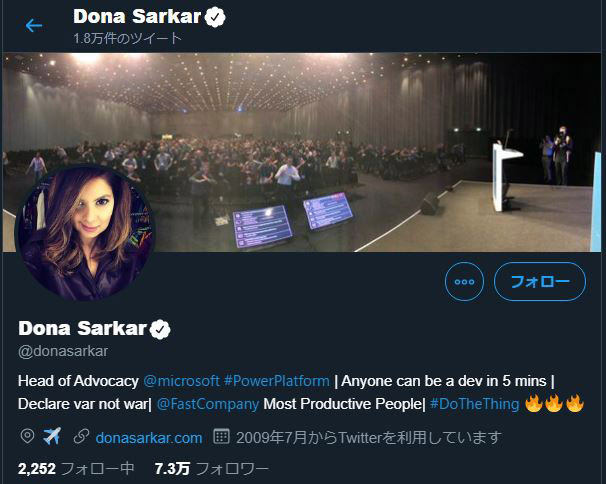This screenshot has width=606, height=484.
Task: Click the verified badge beside the header name
Action: (x=215, y=17)
